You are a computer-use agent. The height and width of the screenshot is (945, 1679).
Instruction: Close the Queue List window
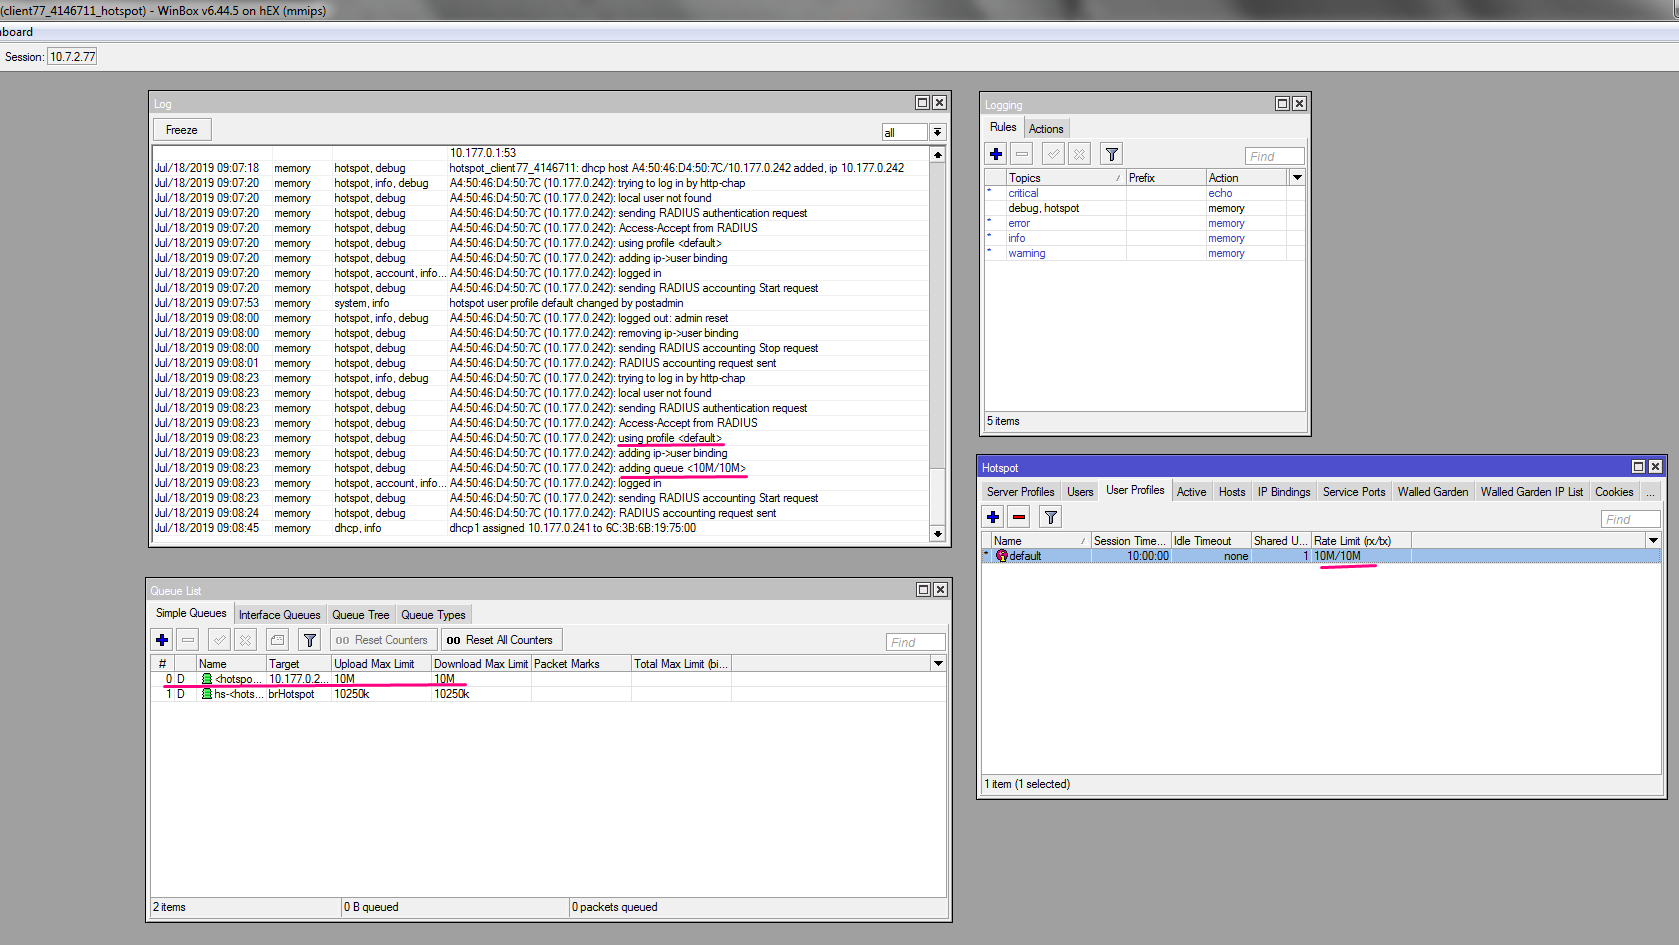[x=940, y=590]
